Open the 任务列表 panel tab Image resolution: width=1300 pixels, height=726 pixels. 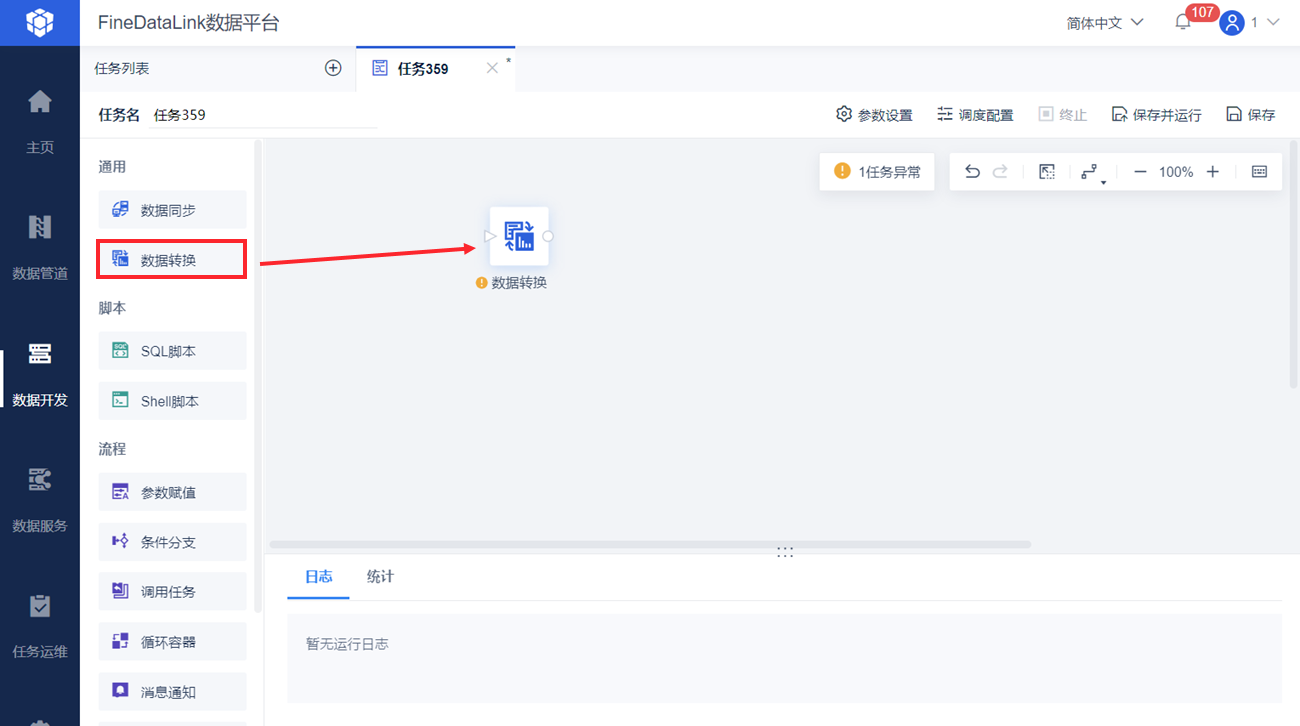(x=122, y=68)
